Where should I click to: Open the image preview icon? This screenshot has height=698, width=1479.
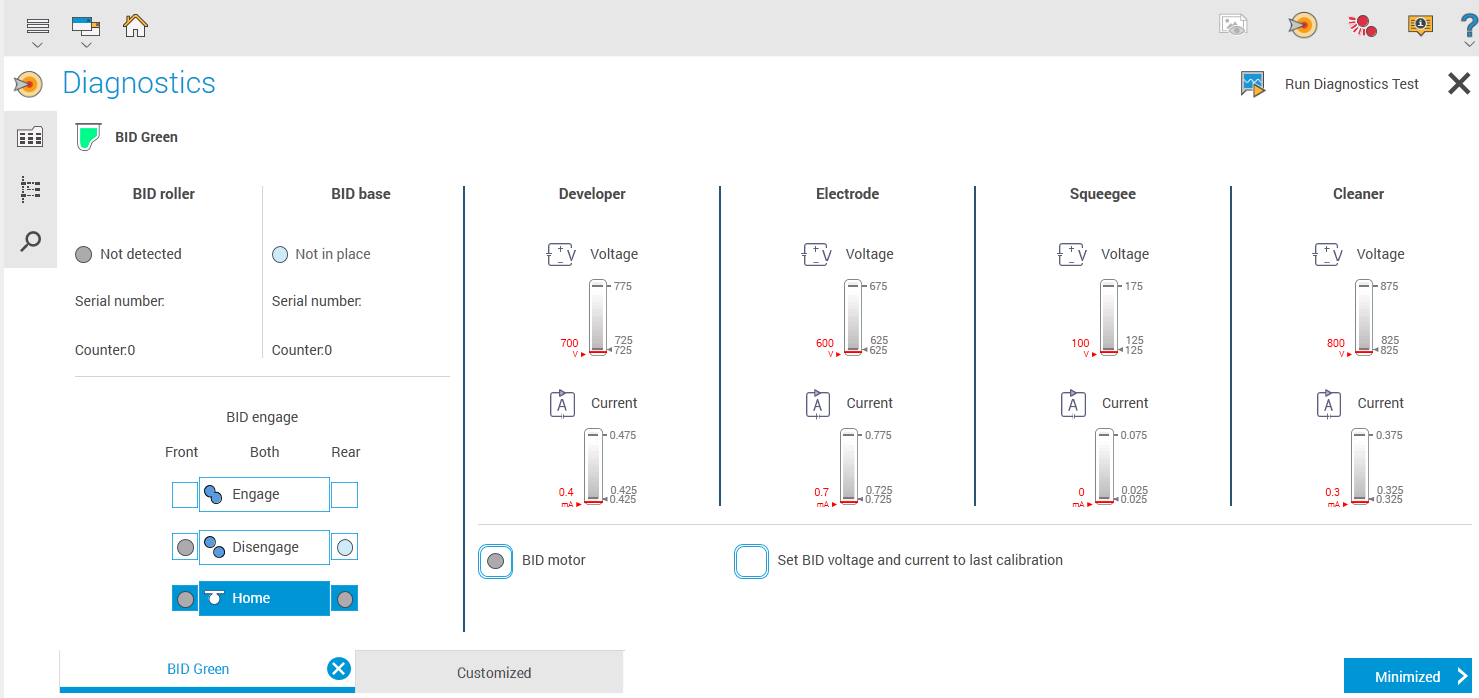[x=1233, y=25]
